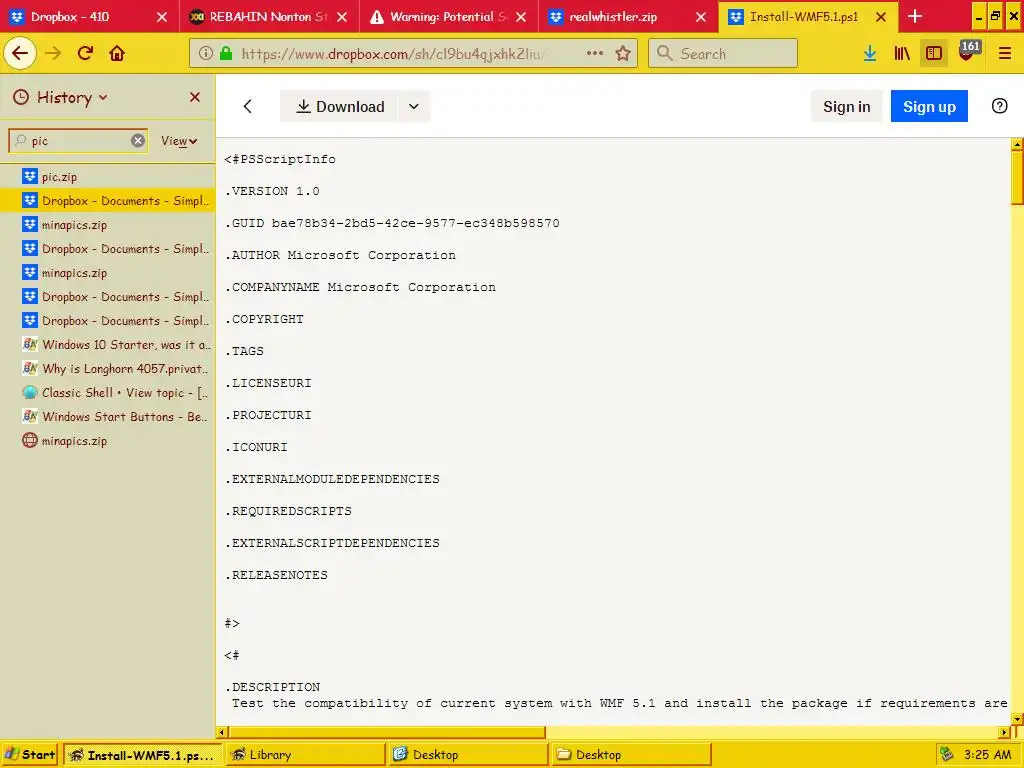
Task: Open 'Windows Start Buttons - Be..' entry
Action: [108, 417]
